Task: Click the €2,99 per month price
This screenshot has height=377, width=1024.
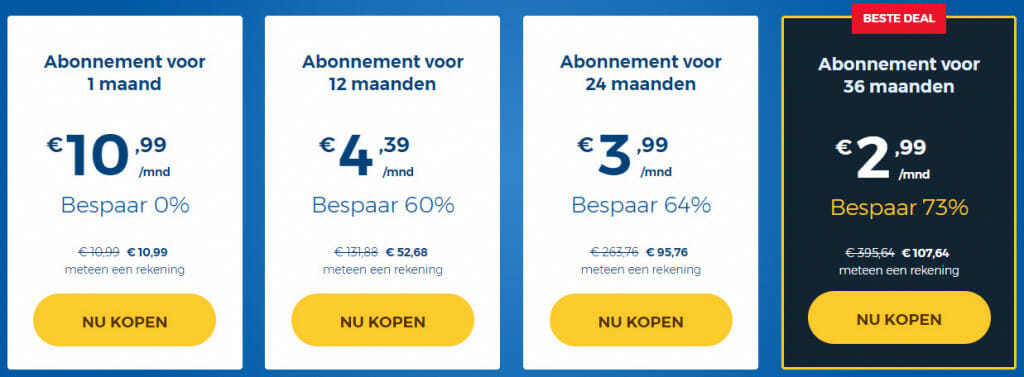Action: pyautogui.click(x=882, y=158)
